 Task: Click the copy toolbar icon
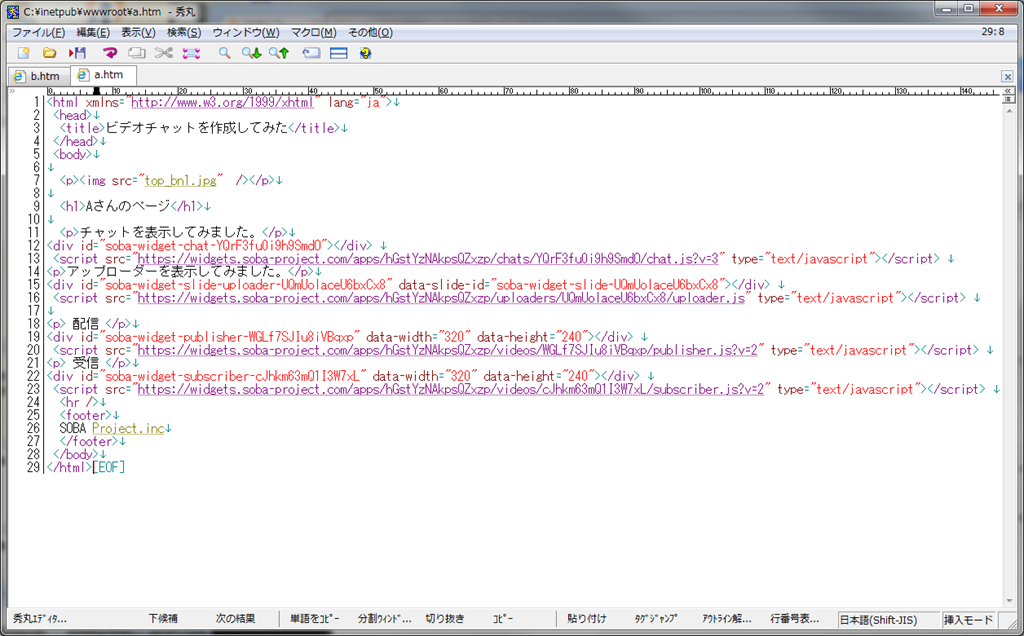point(136,53)
